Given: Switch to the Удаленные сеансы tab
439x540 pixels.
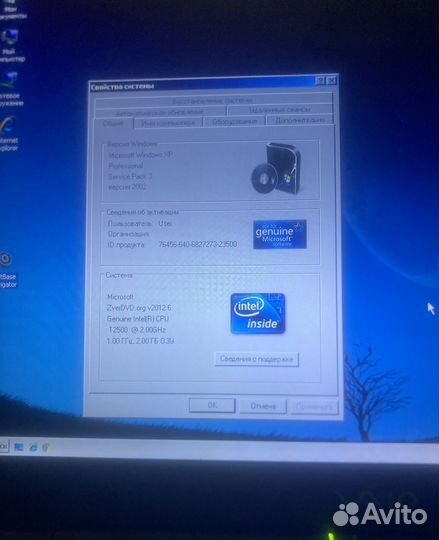Looking at the screenshot, I should 280,110.
